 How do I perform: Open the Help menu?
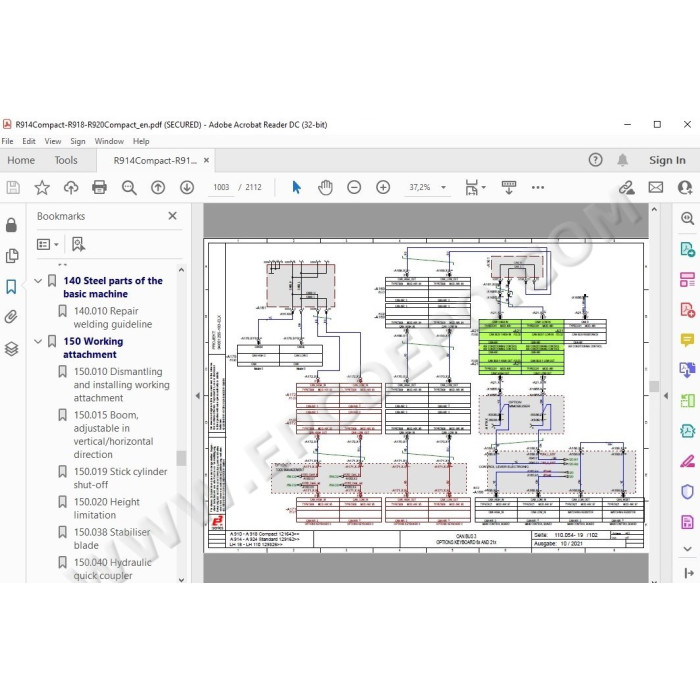pos(141,142)
